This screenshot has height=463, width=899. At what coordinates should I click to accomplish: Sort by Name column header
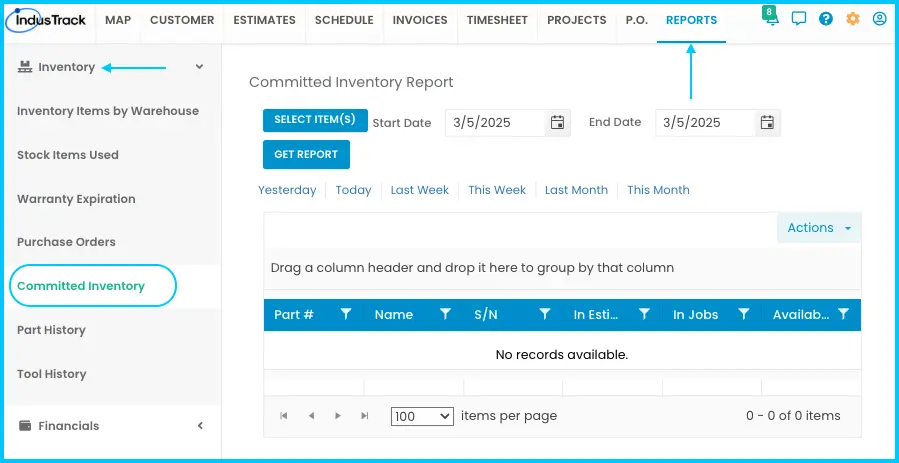click(393, 315)
